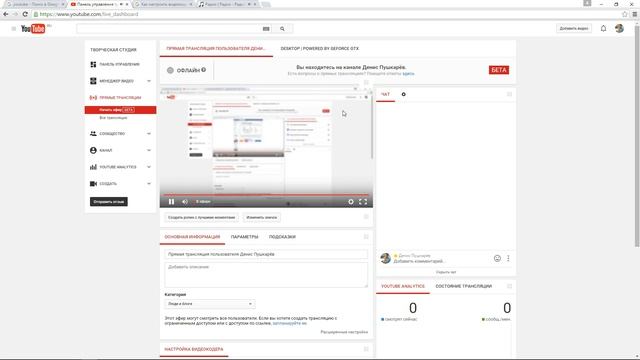Select the Начать эфир sidebar item
The width and height of the screenshot is (640, 360).
(x=120, y=110)
